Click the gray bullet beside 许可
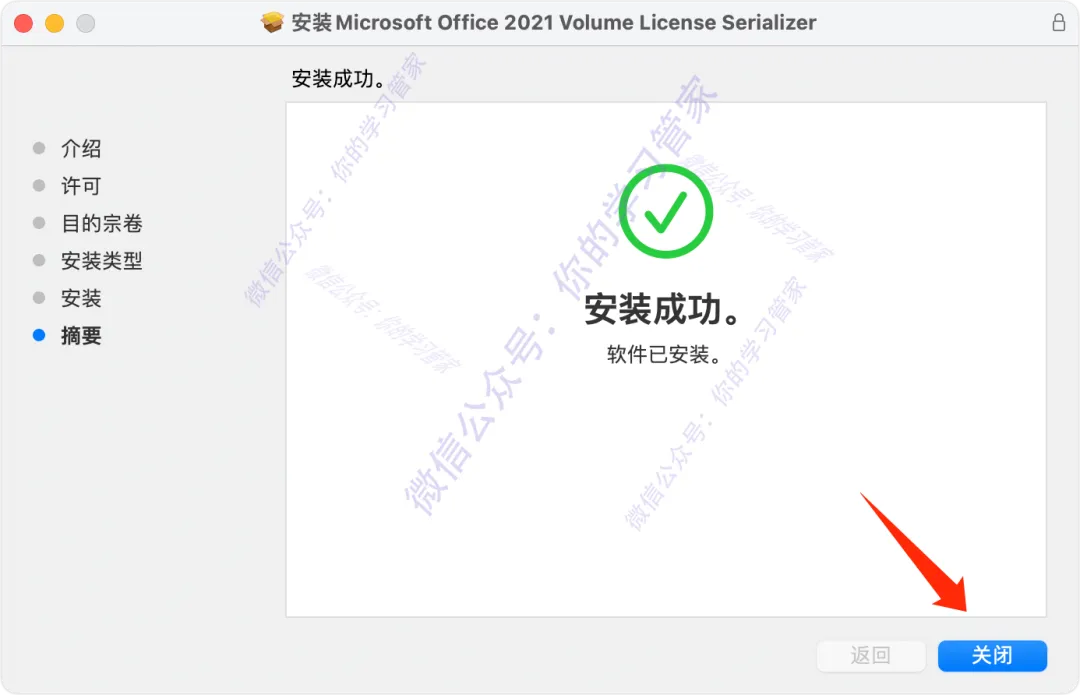Image resolution: width=1080 pixels, height=695 pixels. pyautogui.click(x=39, y=185)
